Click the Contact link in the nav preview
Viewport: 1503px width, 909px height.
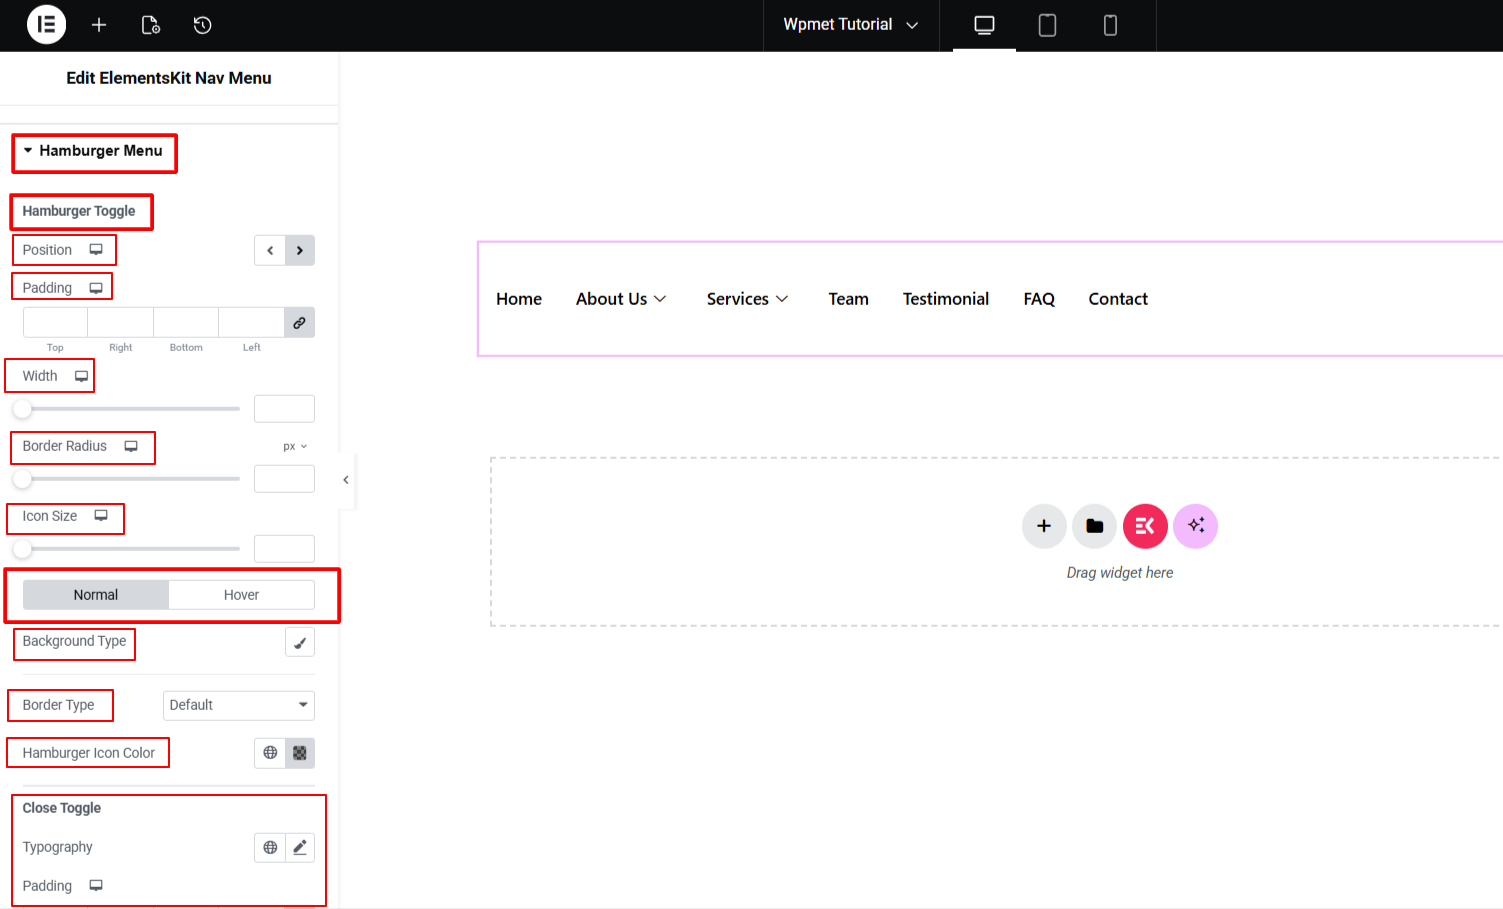click(1117, 298)
